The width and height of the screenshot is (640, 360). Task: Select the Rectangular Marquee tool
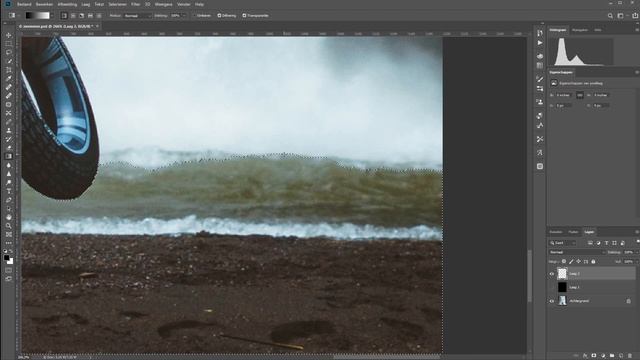pos(9,44)
